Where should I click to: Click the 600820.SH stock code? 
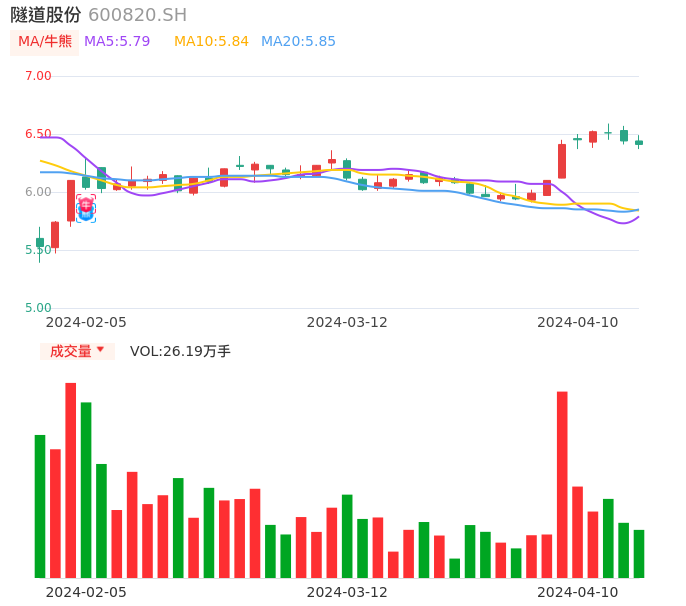click(x=137, y=15)
